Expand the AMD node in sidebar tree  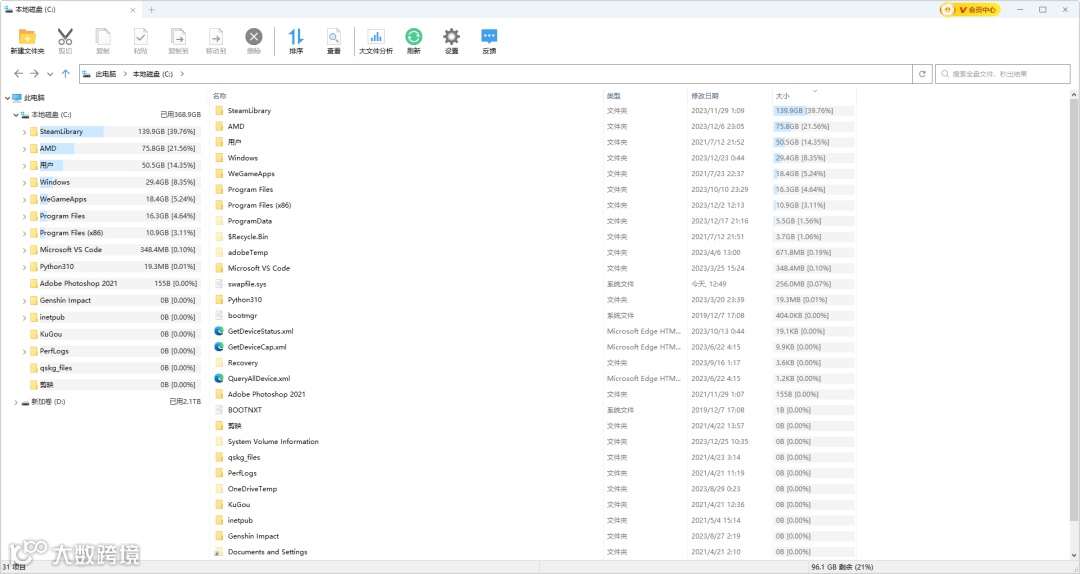coord(24,149)
